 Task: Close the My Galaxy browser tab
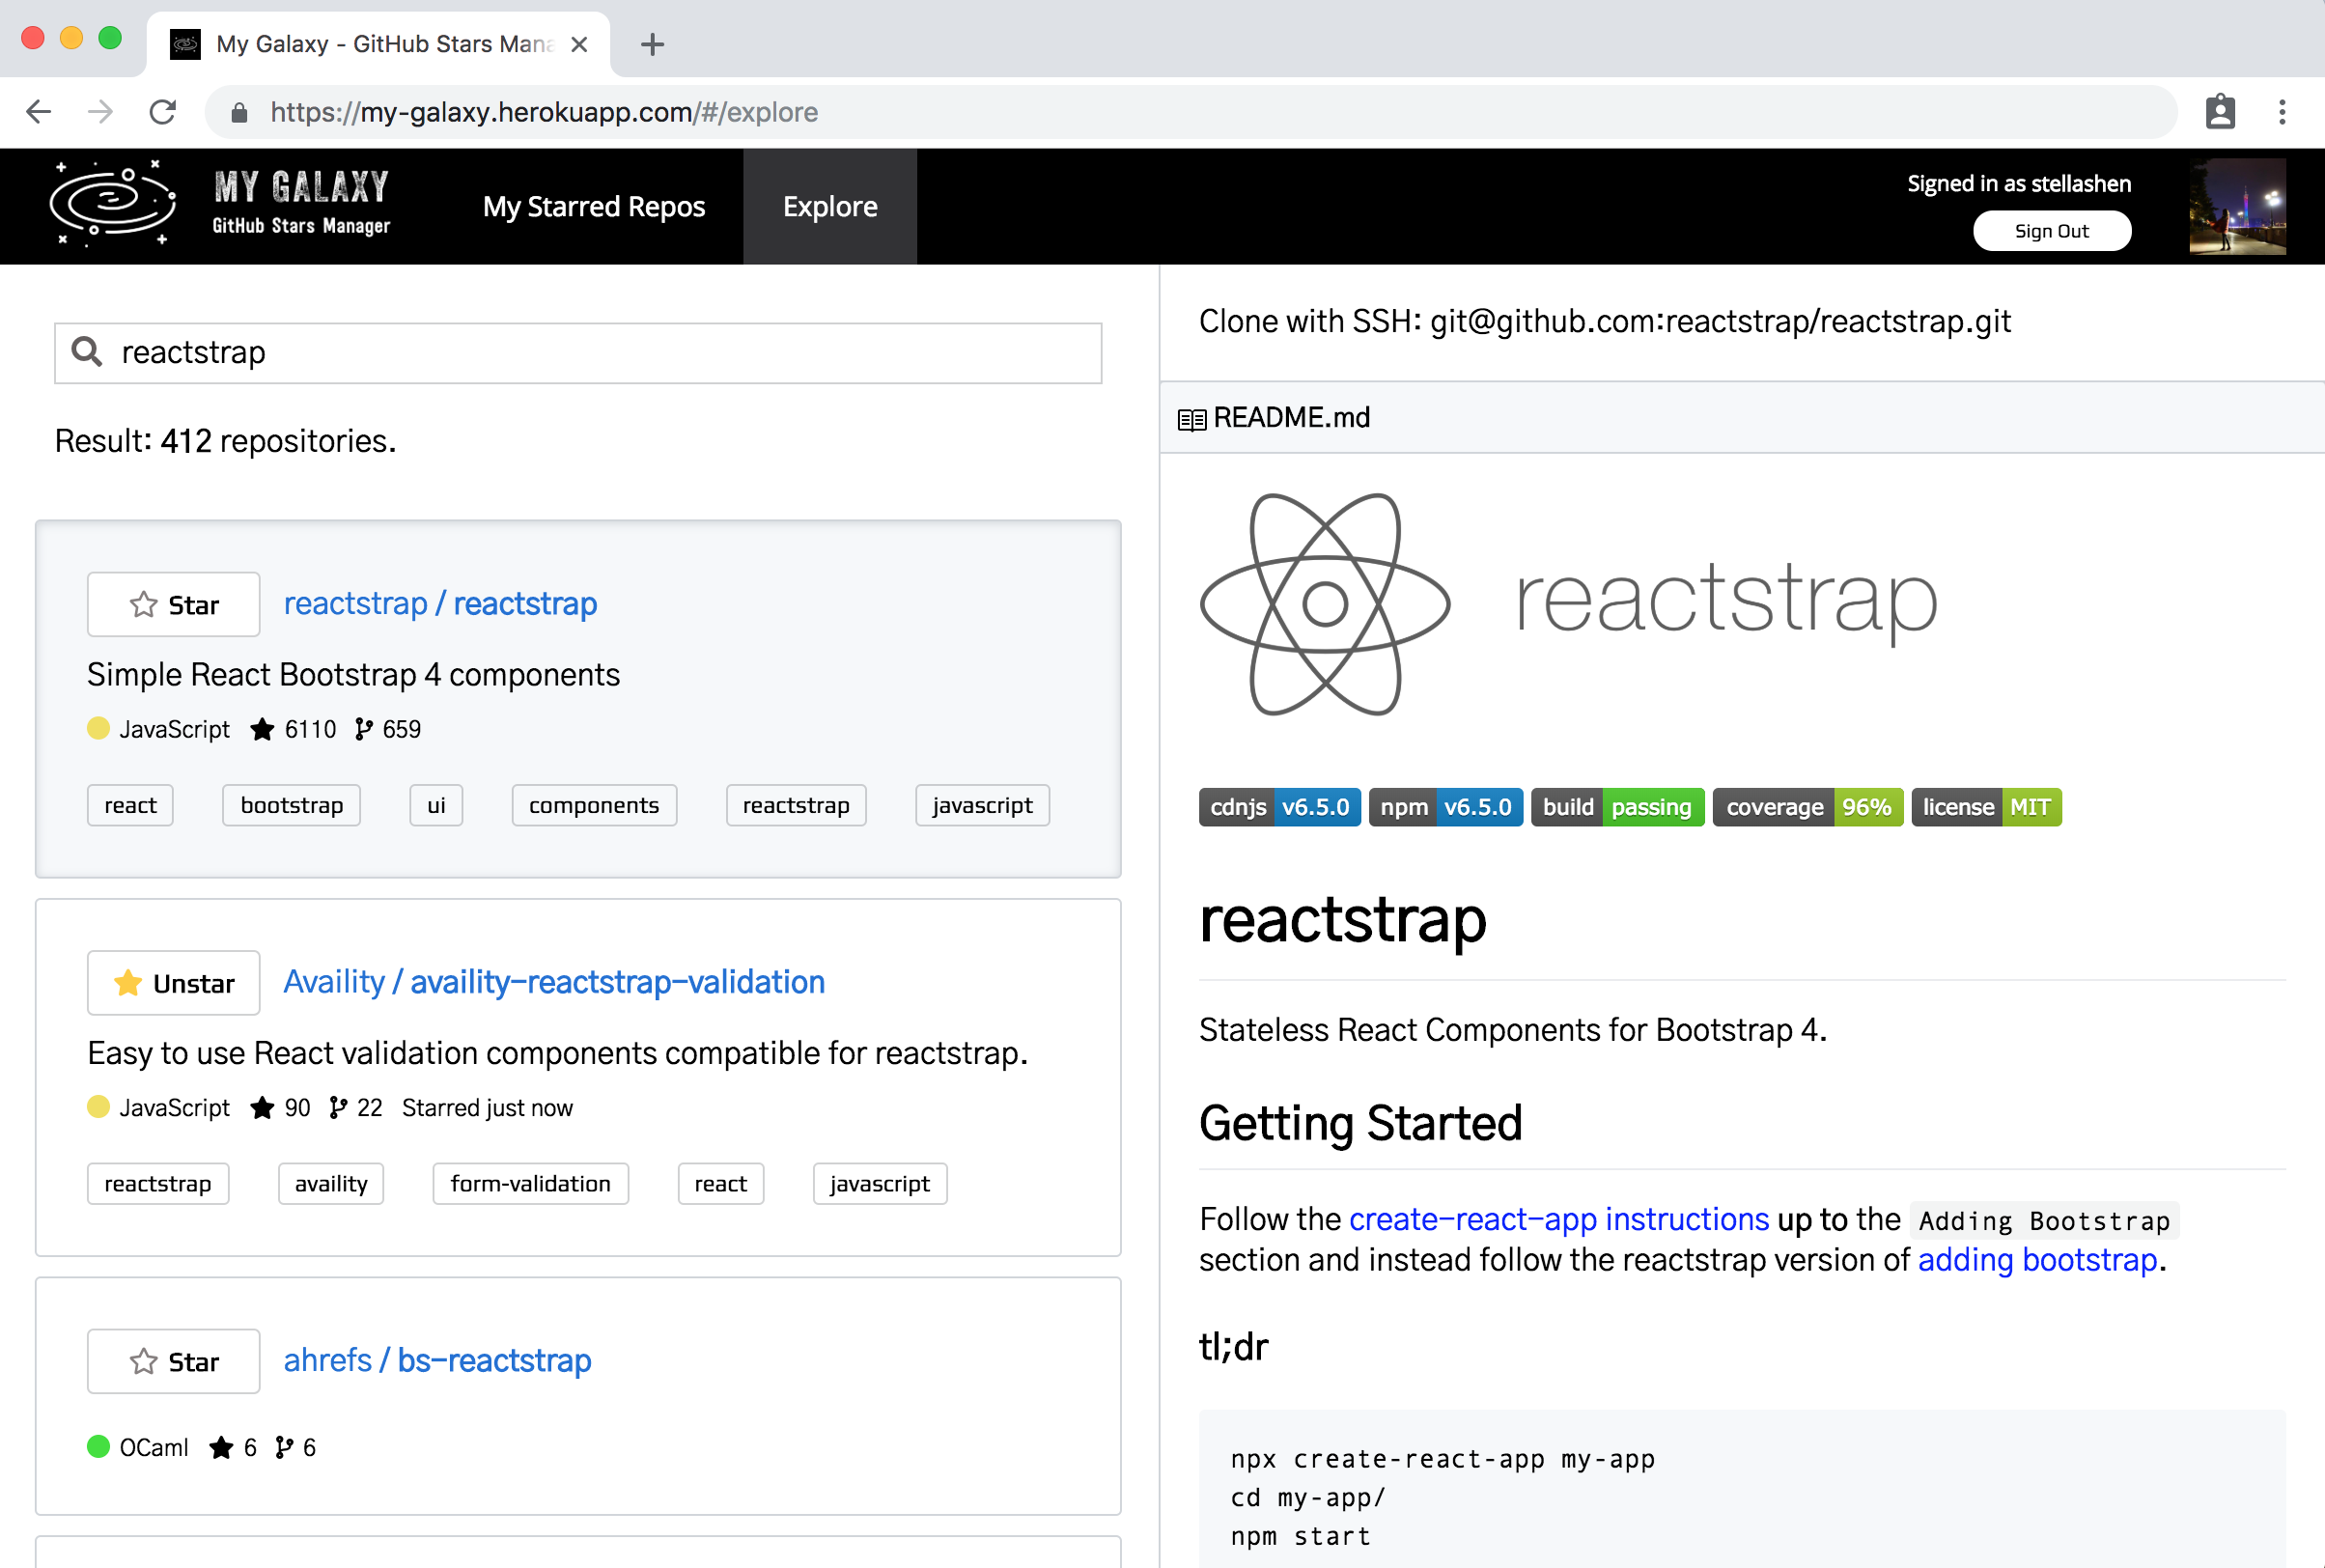coord(578,44)
